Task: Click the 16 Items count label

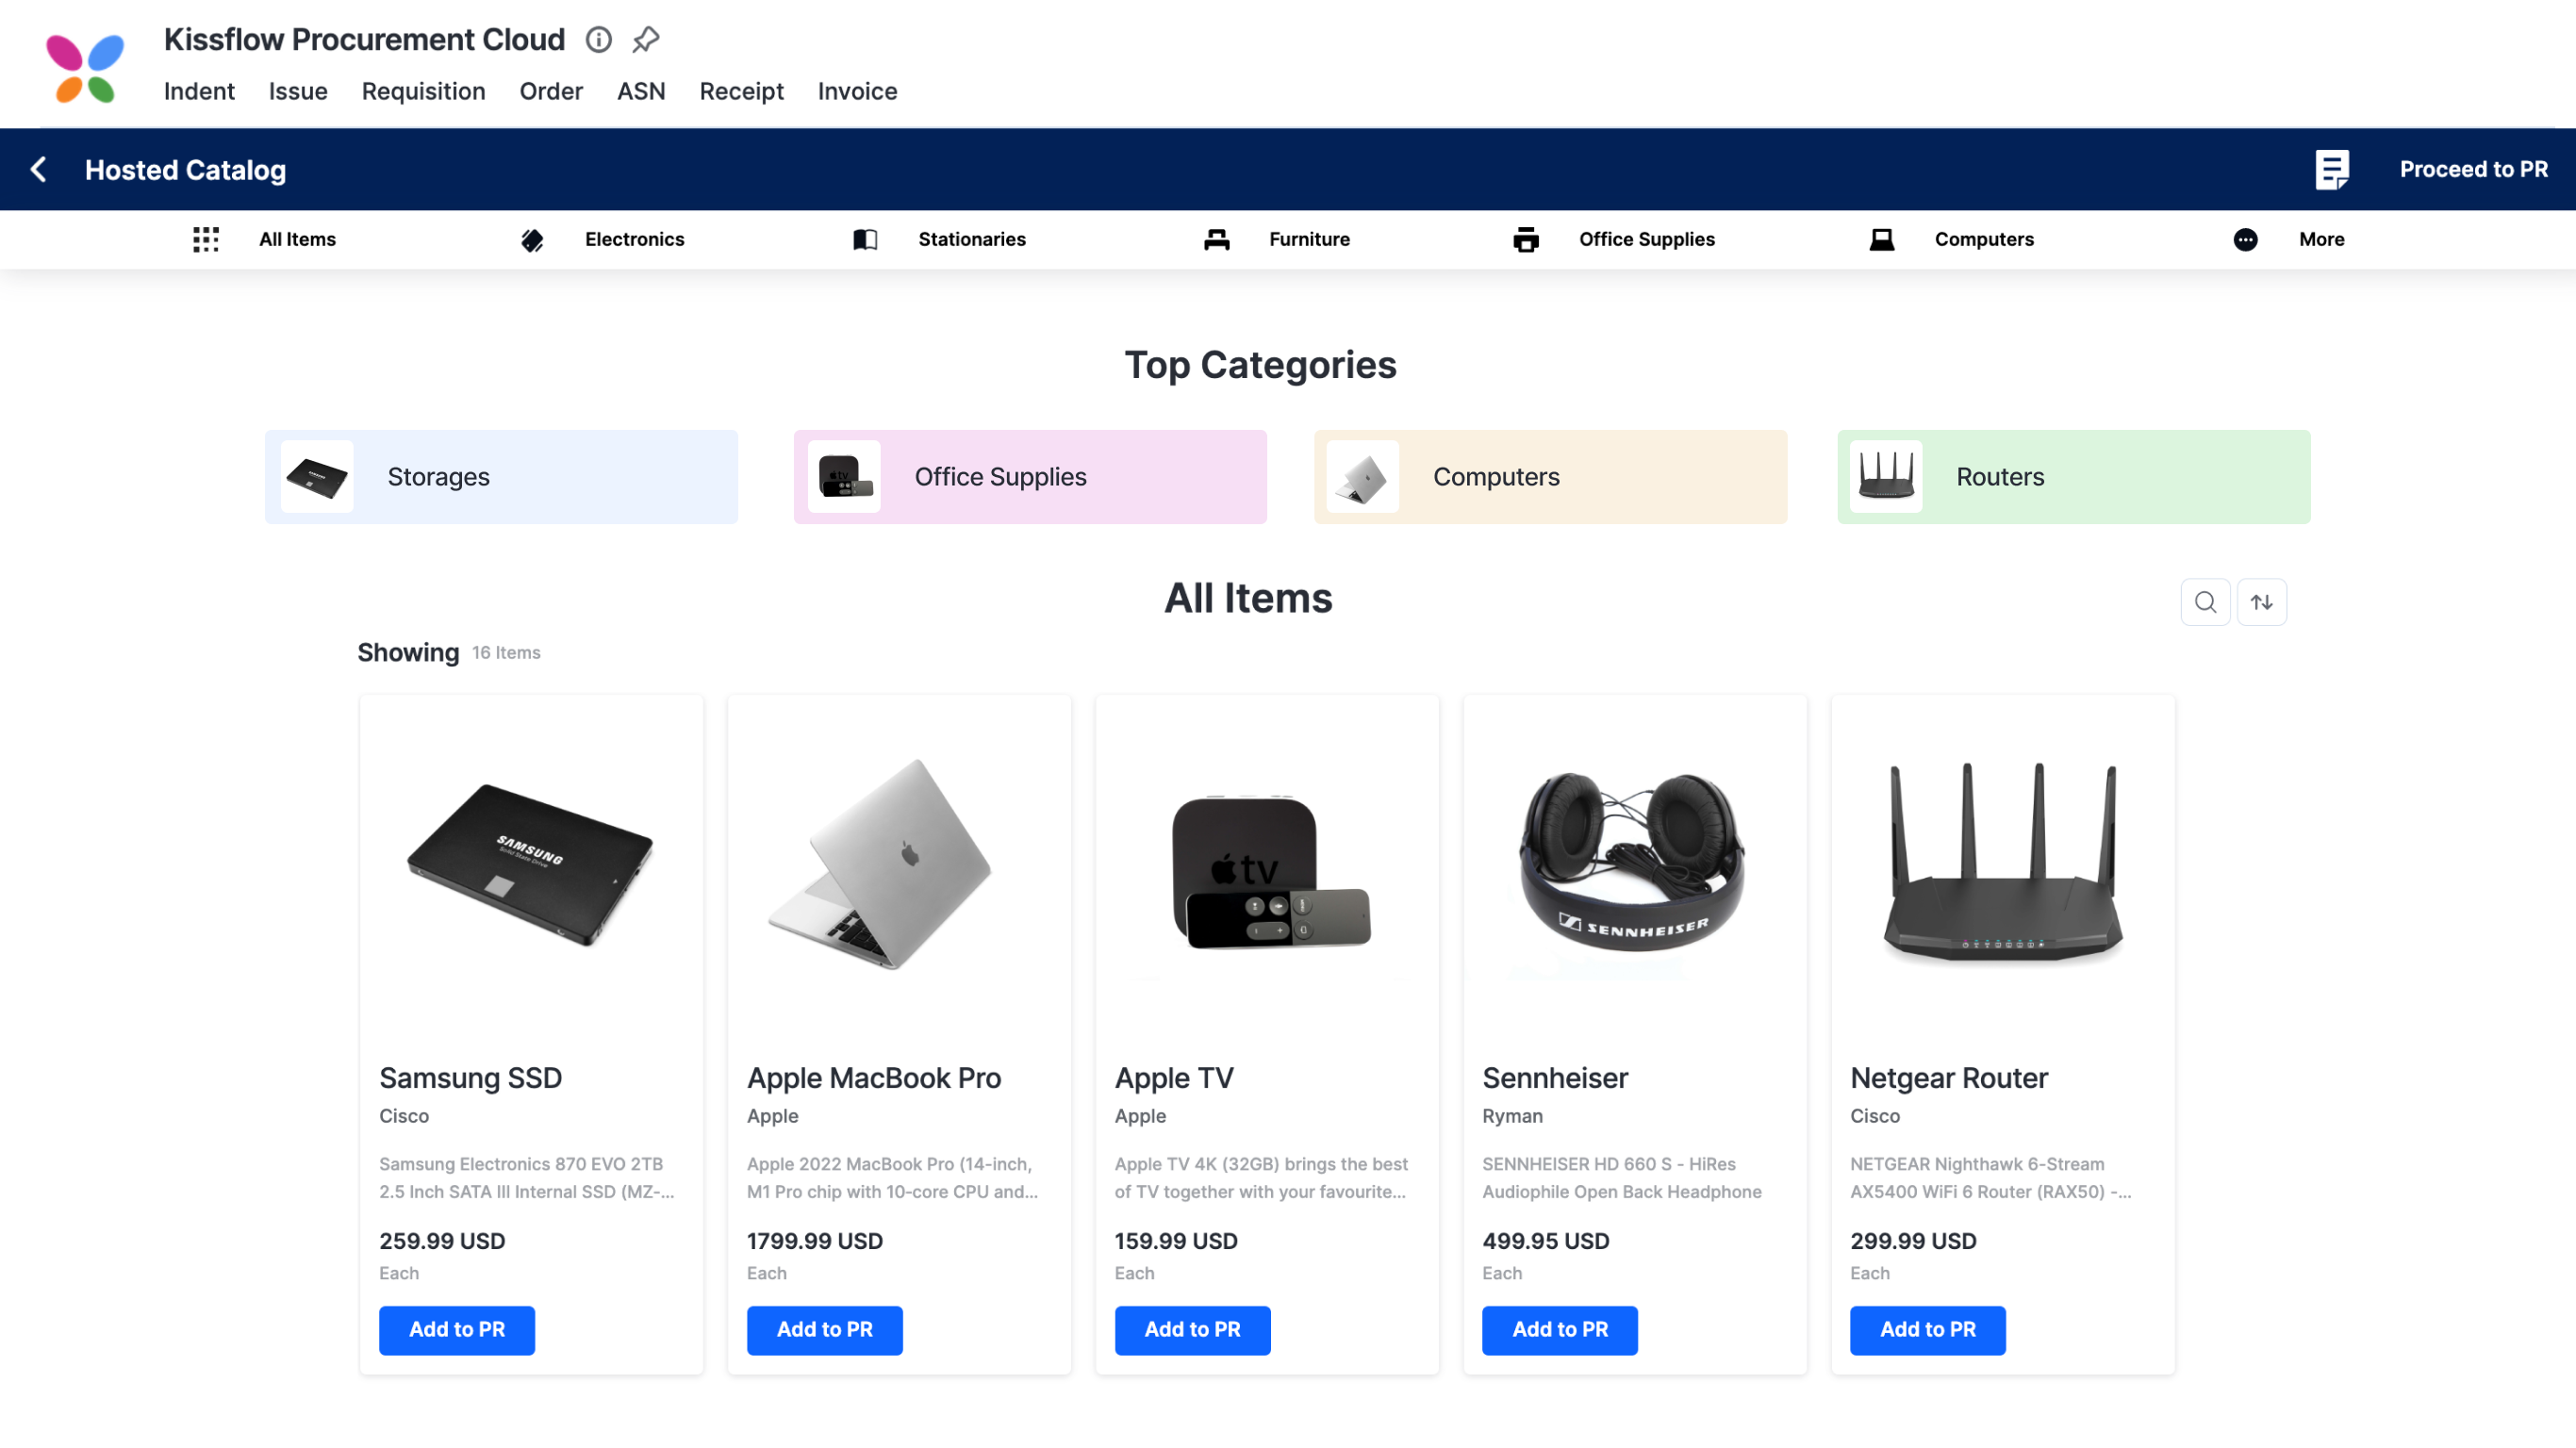Action: coord(506,653)
